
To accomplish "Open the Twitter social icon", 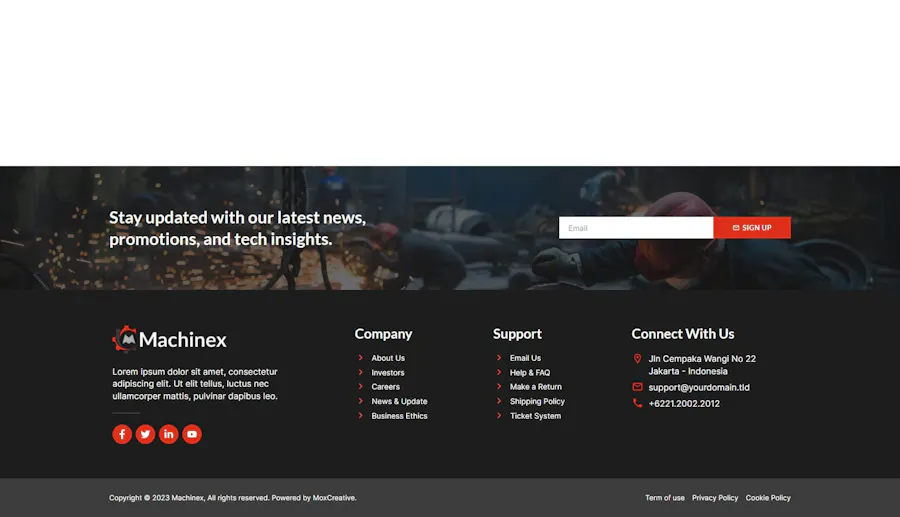I will point(145,434).
